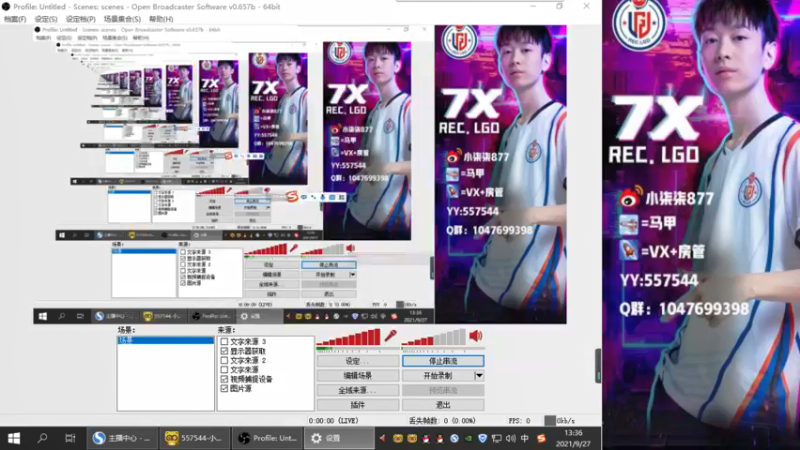
Task: Open network status tray icon
Action: 496,438
